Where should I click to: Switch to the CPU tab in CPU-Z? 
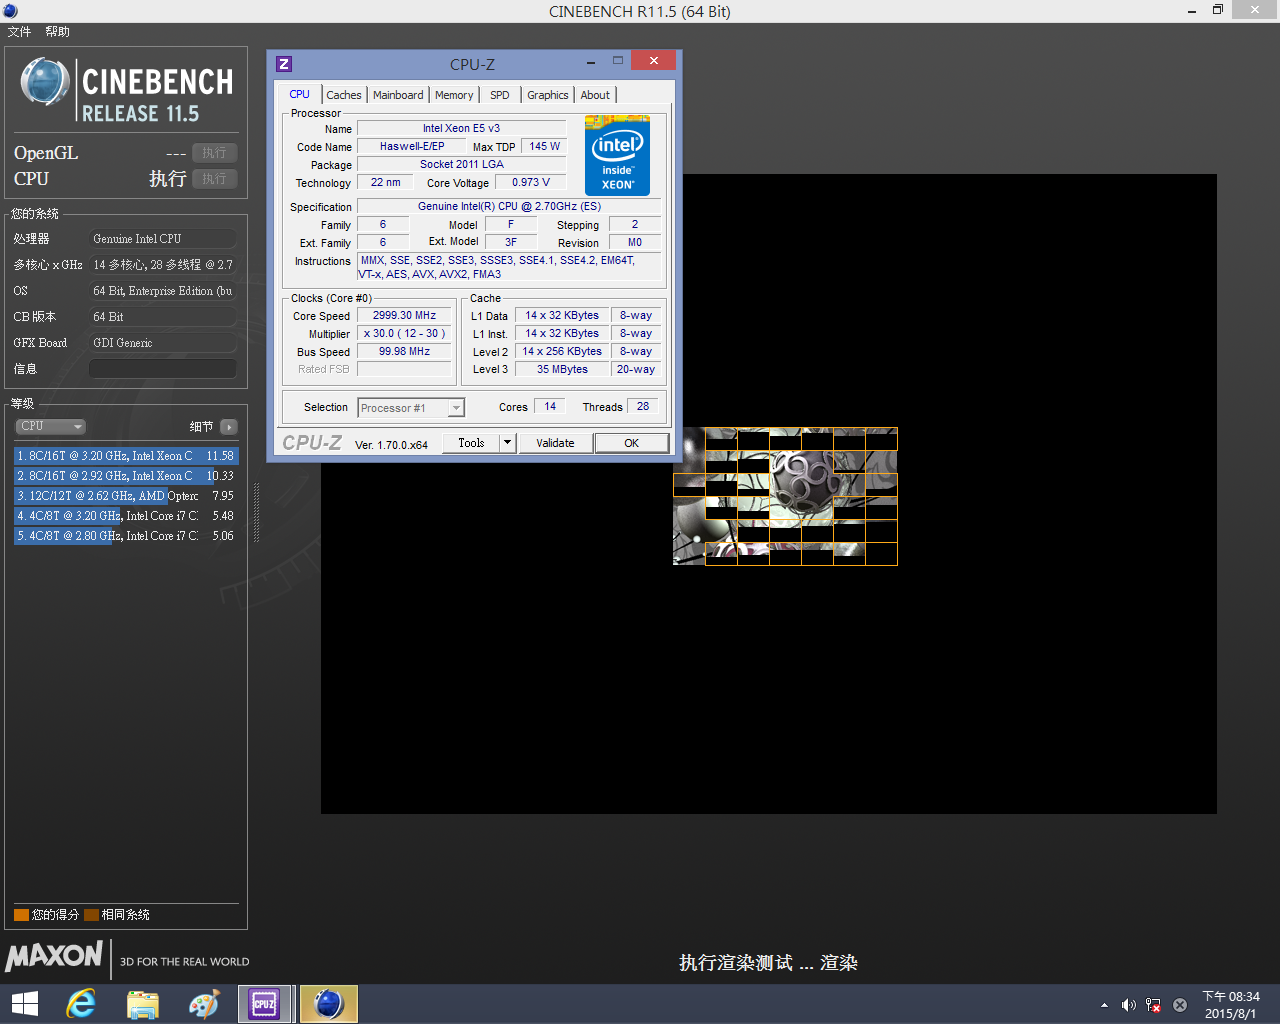[299, 94]
